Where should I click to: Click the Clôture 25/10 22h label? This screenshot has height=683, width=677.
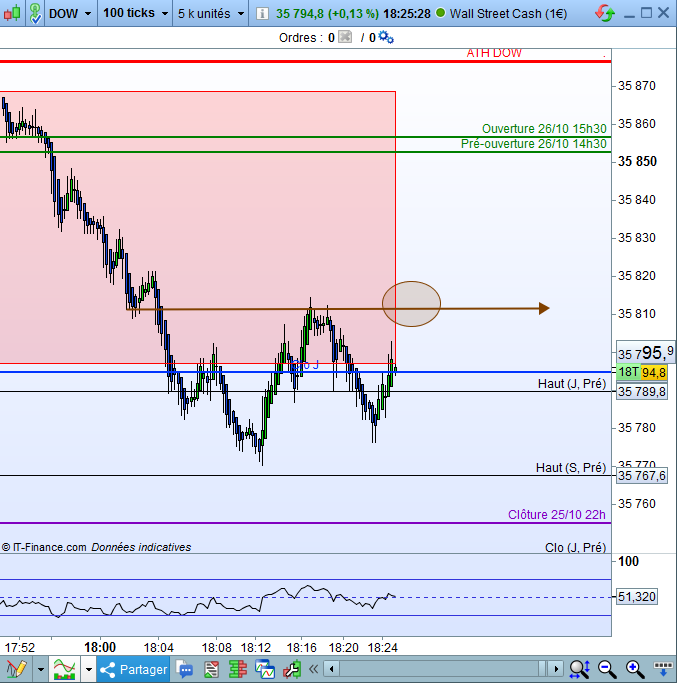[x=557, y=514]
